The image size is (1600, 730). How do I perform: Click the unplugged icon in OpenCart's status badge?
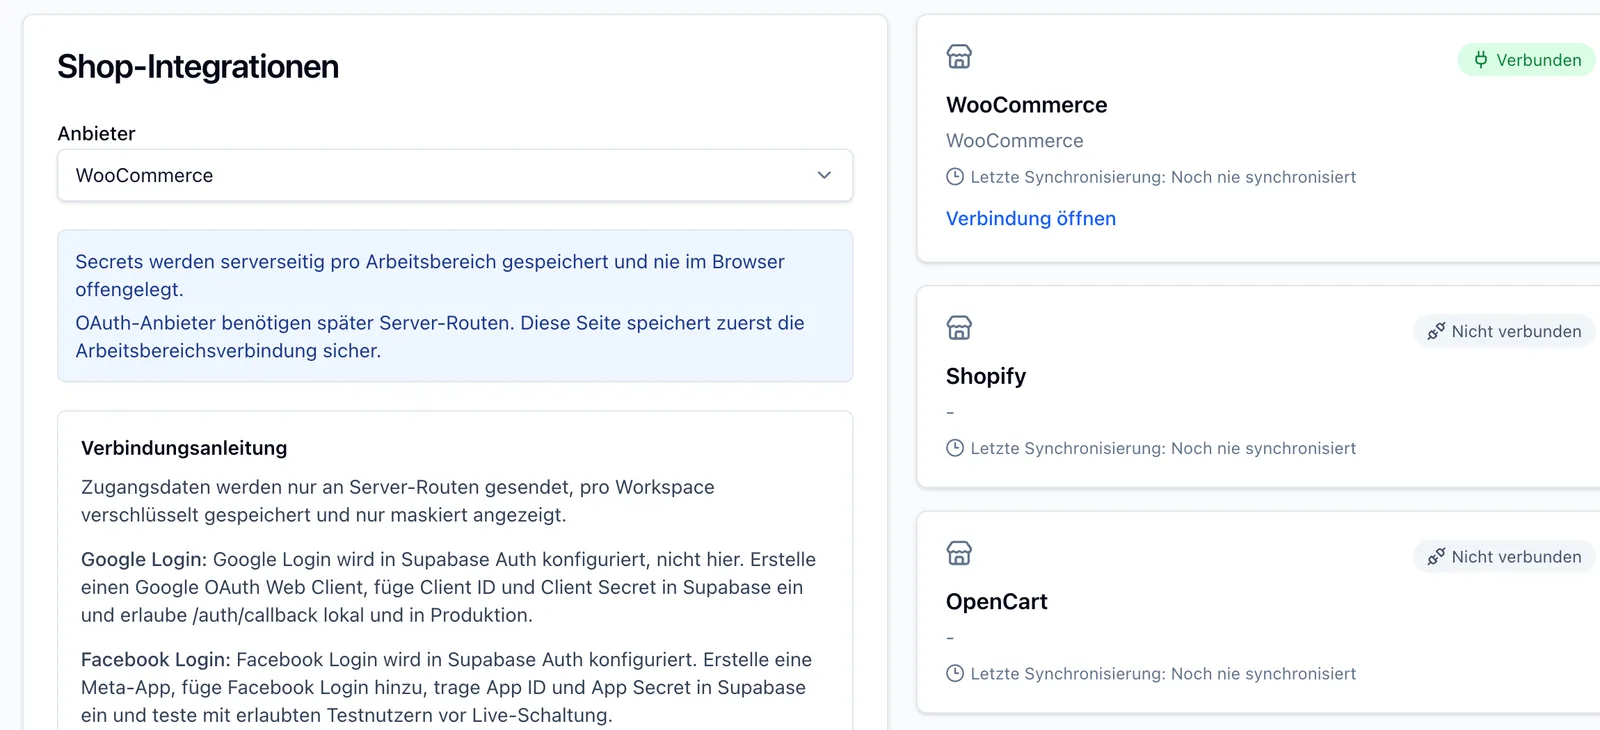click(1436, 557)
